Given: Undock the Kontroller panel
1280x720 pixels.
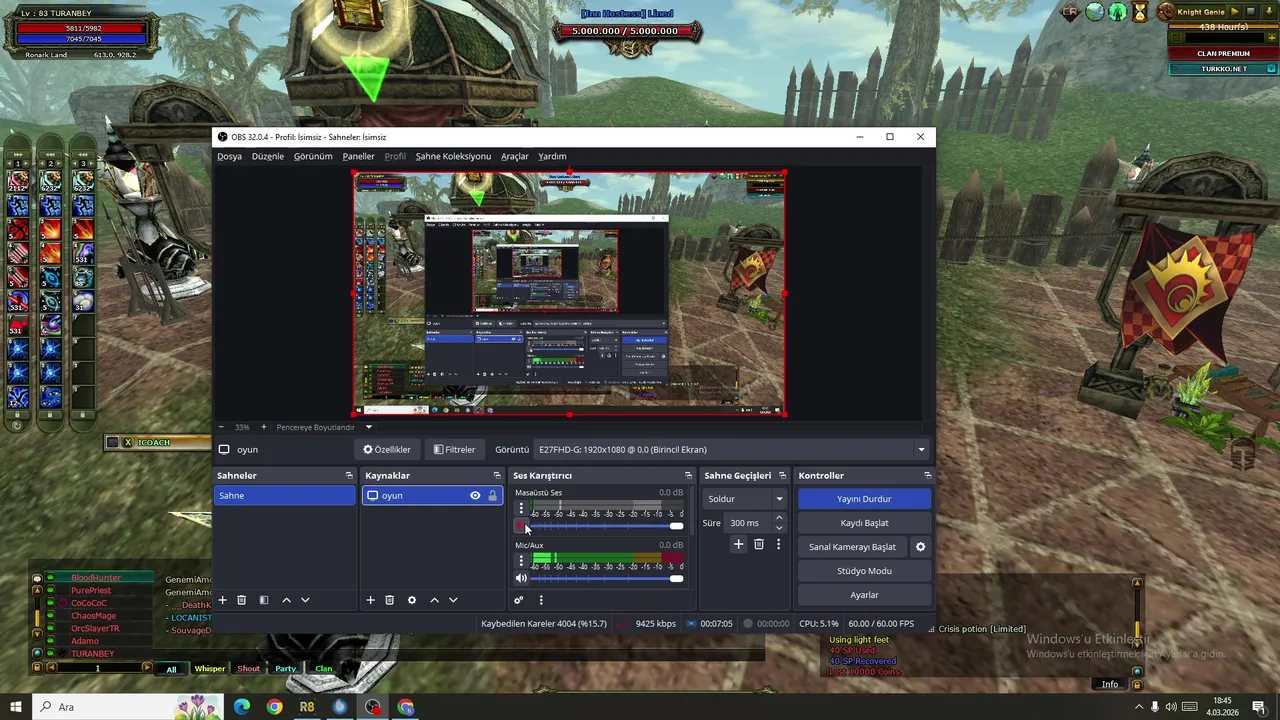Looking at the screenshot, I should [x=927, y=475].
